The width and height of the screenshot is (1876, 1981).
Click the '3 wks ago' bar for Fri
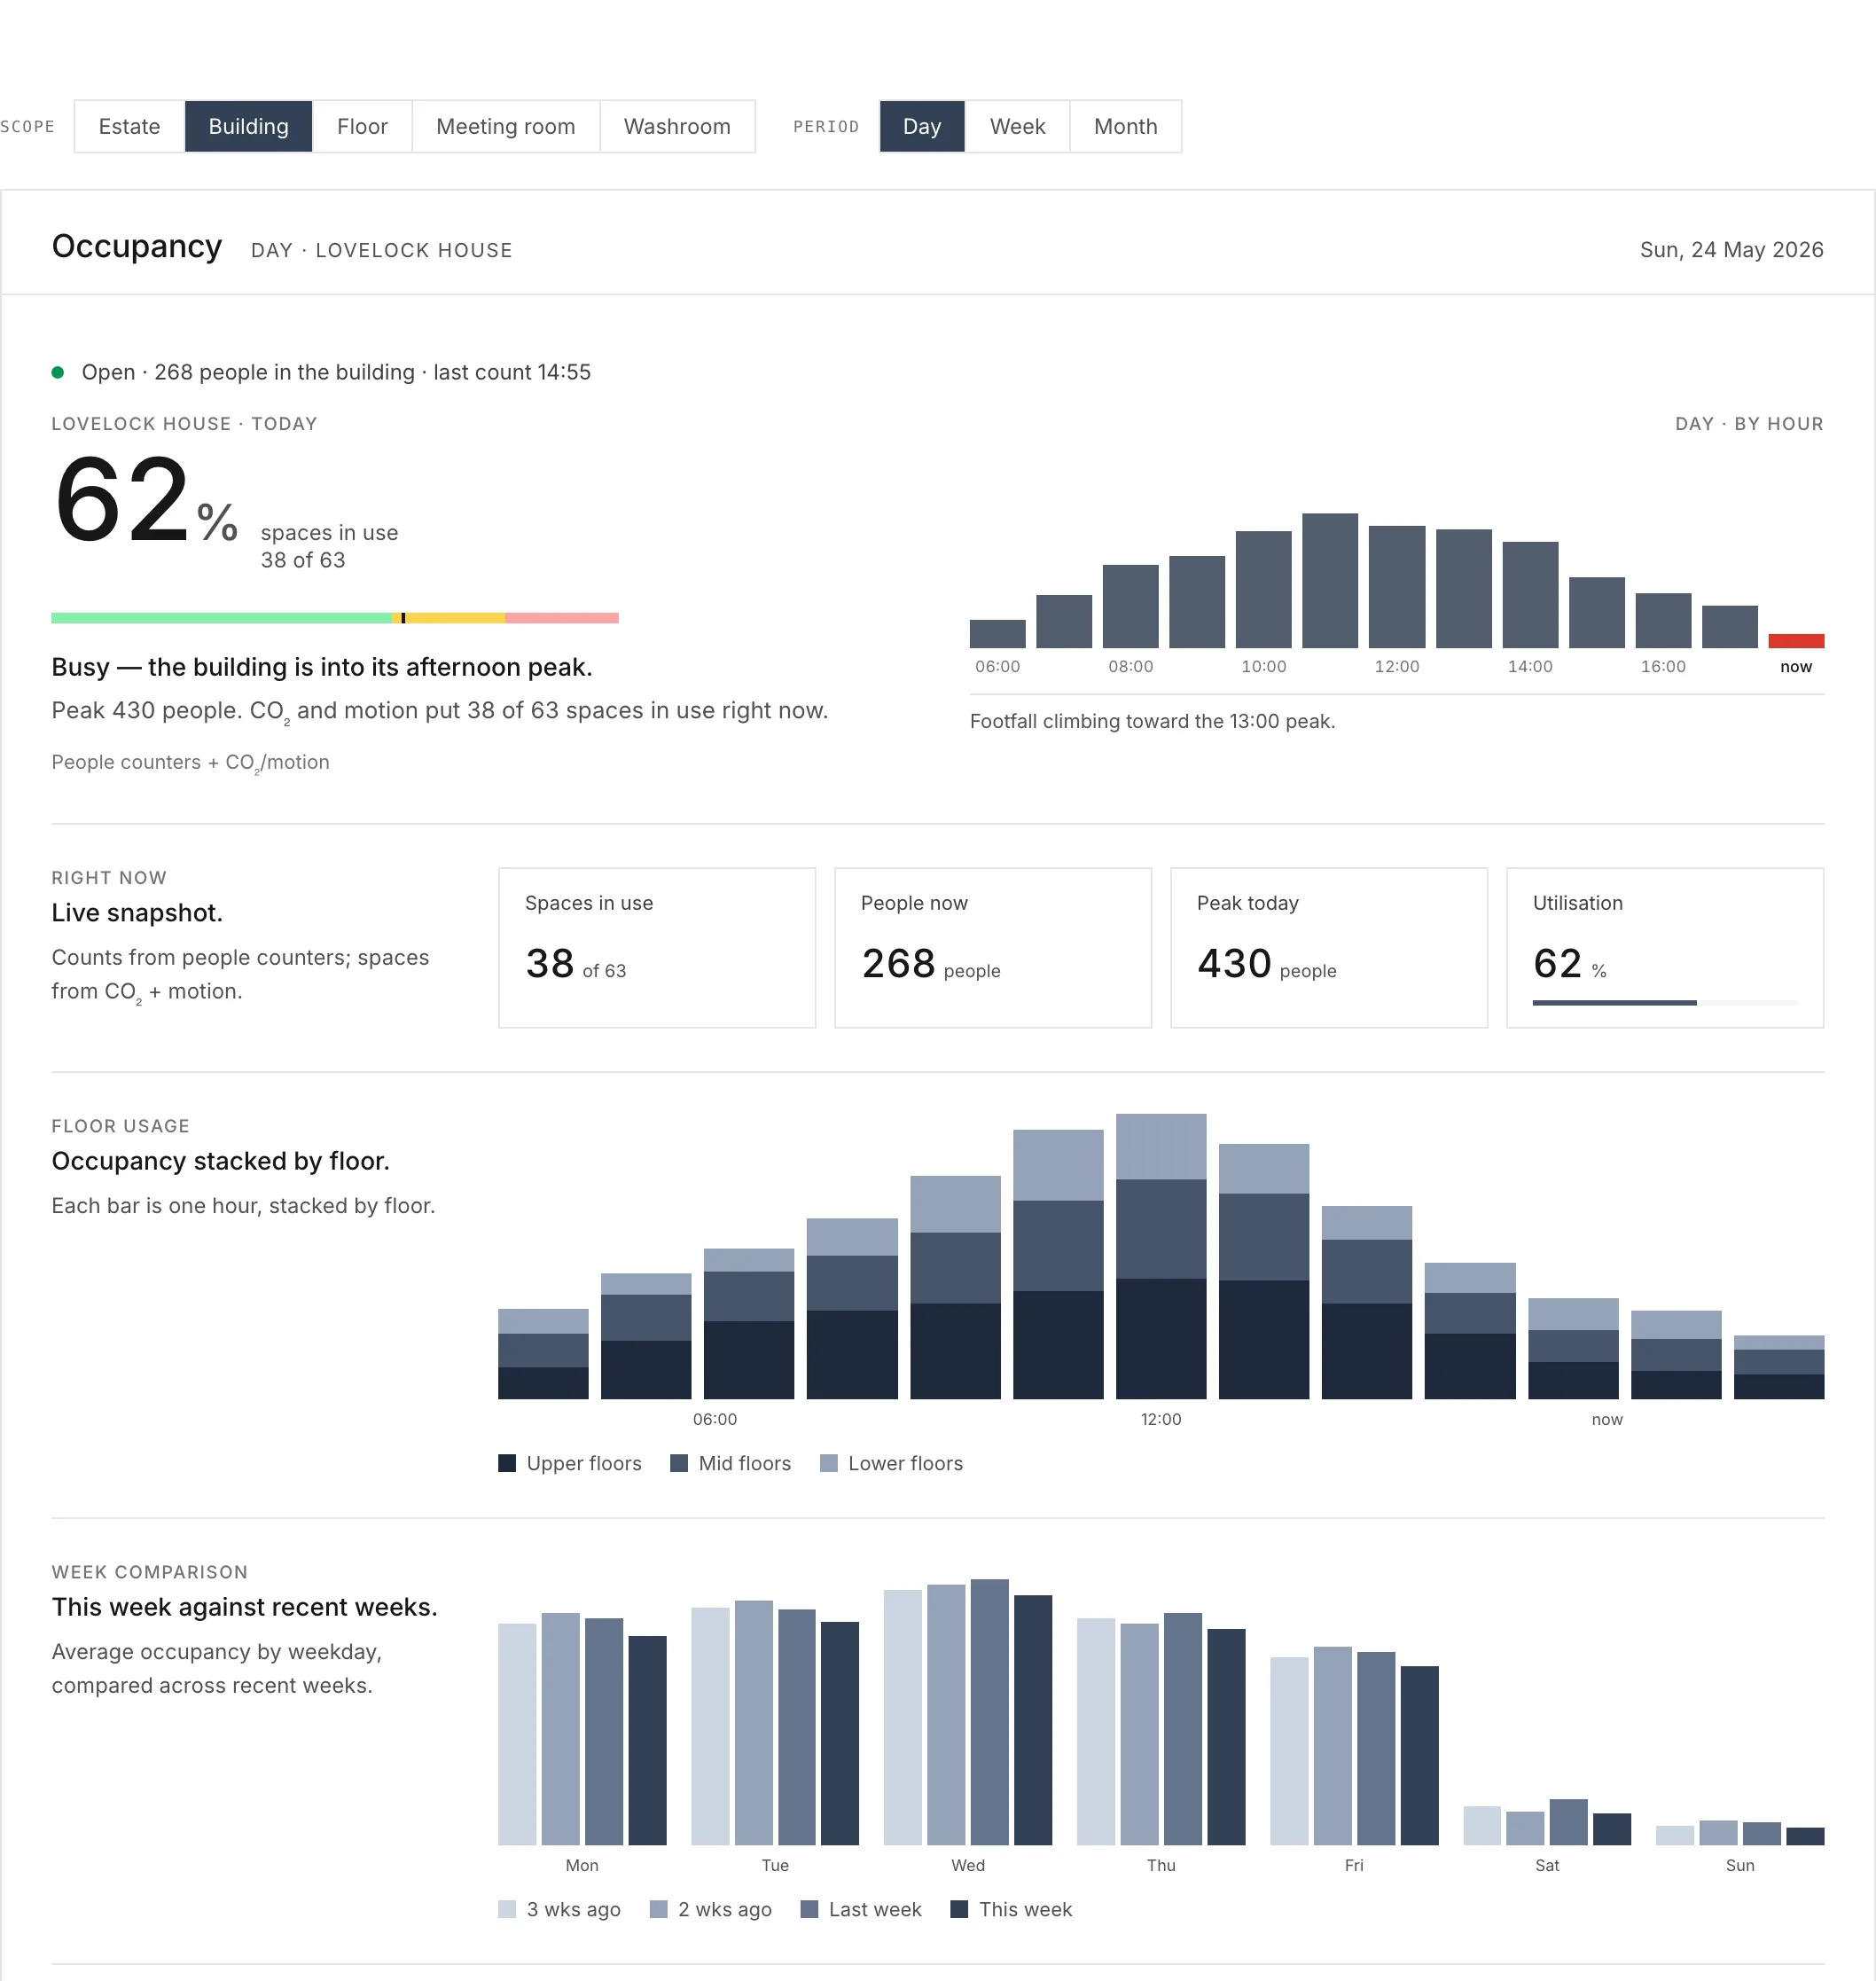(x=1289, y=1751)
